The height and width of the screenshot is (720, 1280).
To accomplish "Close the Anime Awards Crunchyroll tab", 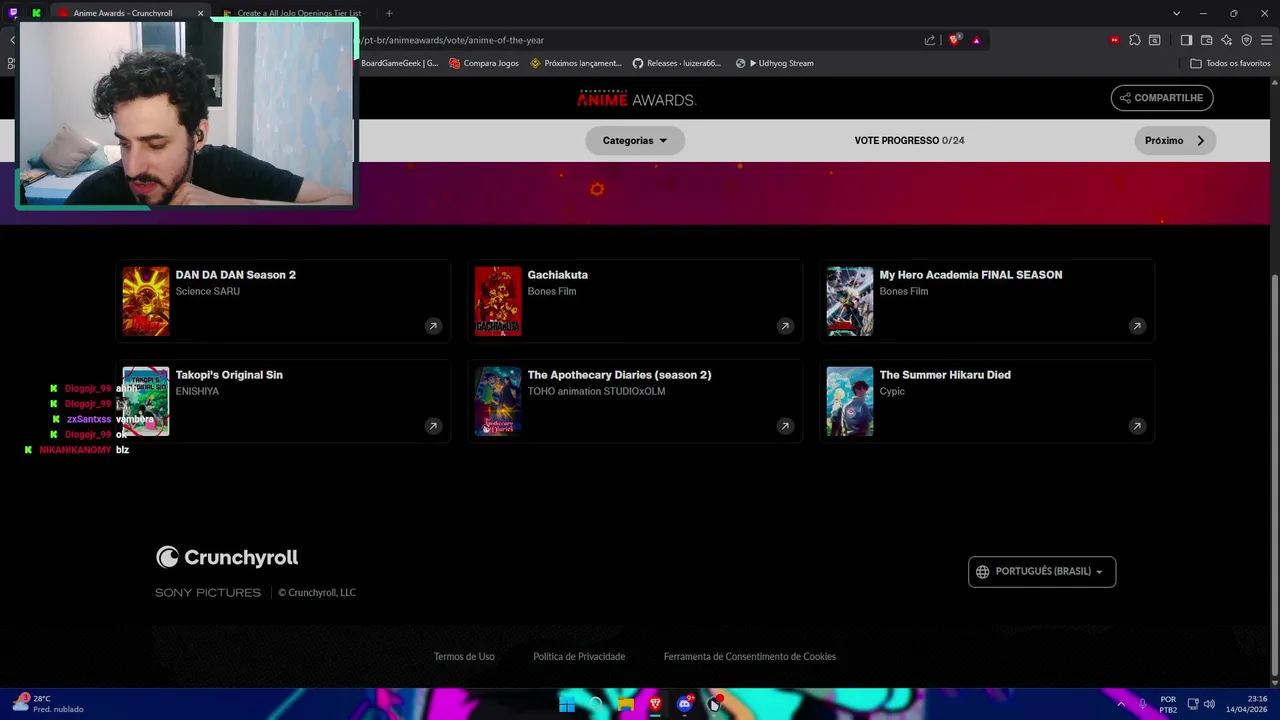I will pos(200,13).
